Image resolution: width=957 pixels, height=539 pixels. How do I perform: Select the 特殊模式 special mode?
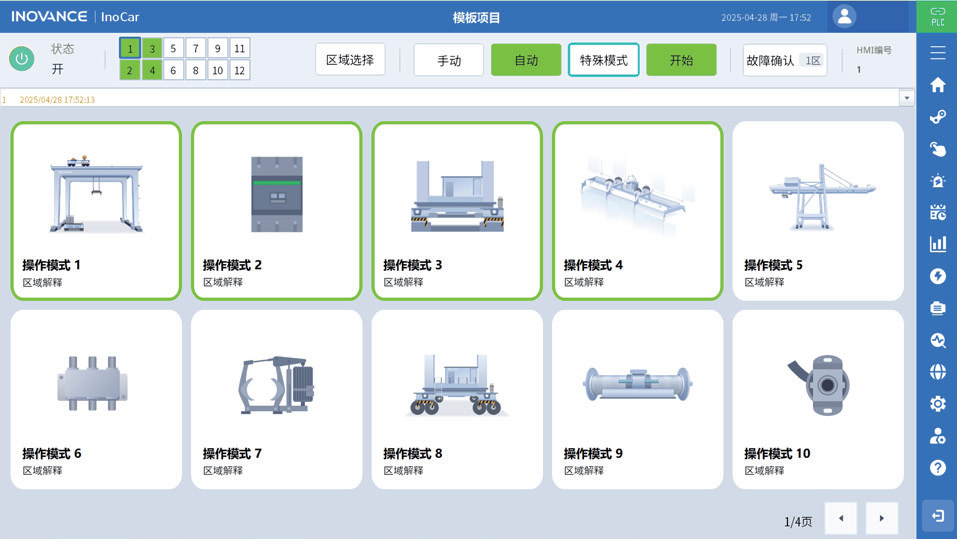pyautogui.click(x=603, y=60)
